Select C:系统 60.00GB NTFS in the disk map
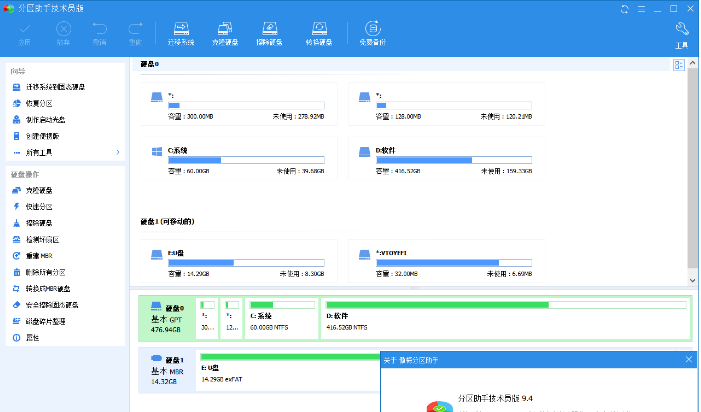The height and width of the screenshot is (412, 701). pos(282,318)
